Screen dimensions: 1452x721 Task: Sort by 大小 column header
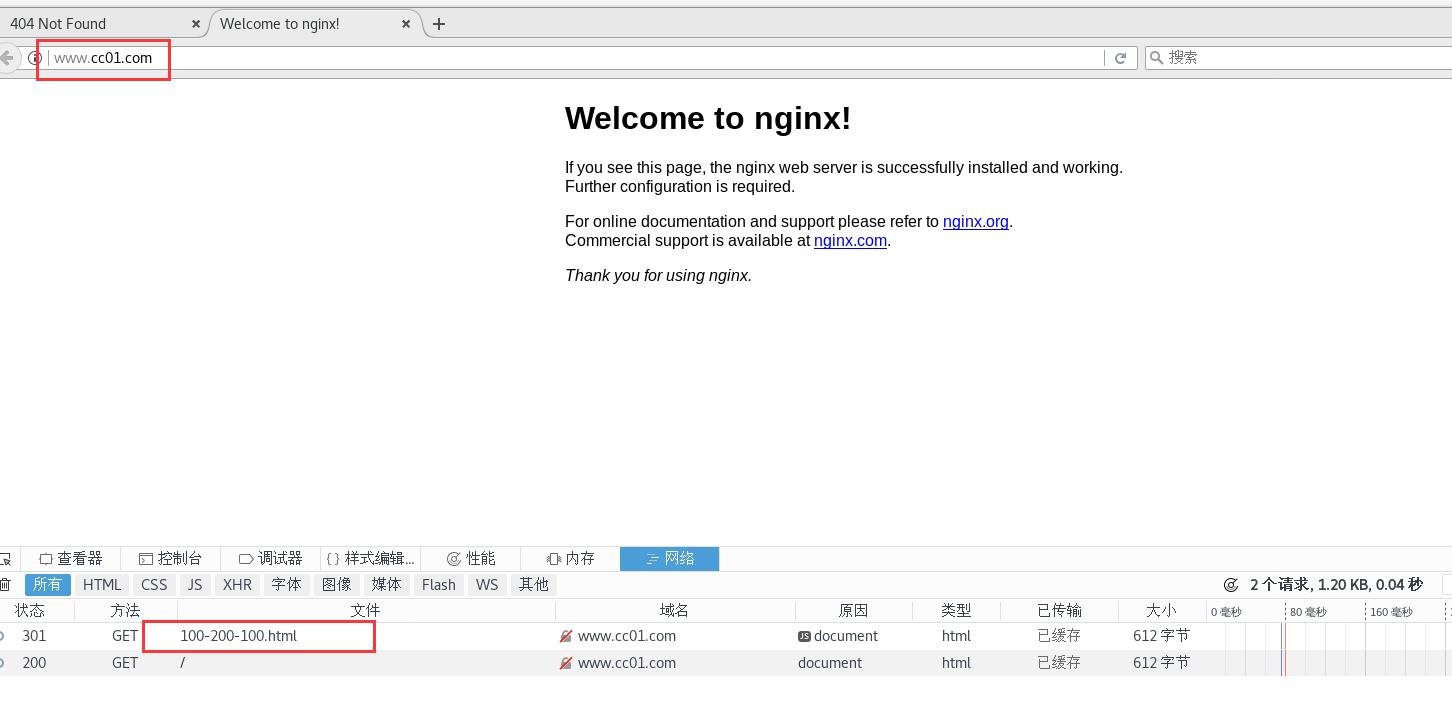point(1161,610)
